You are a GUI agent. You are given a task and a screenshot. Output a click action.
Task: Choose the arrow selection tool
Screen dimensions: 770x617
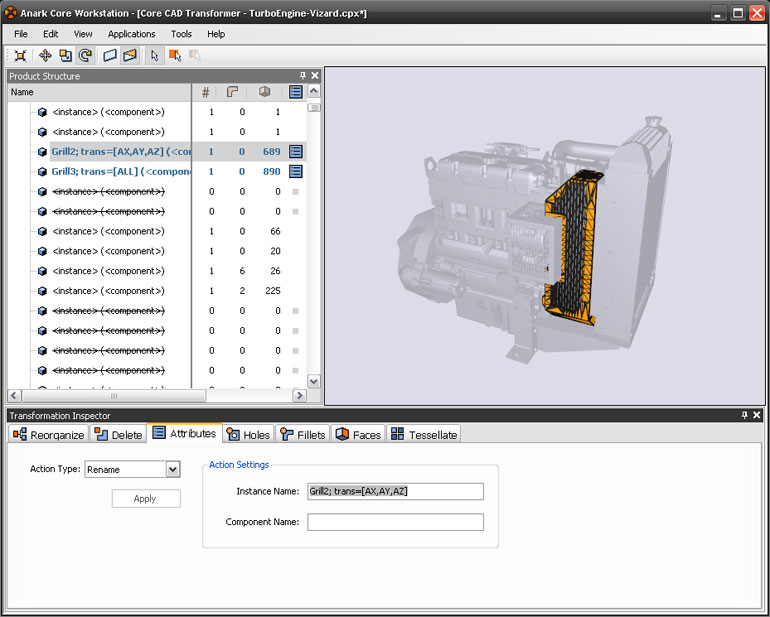[x=155, y=56]
